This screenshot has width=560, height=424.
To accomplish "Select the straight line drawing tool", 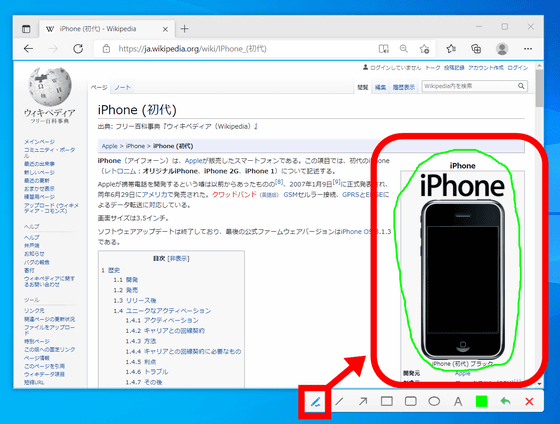I will pos(339,401).
